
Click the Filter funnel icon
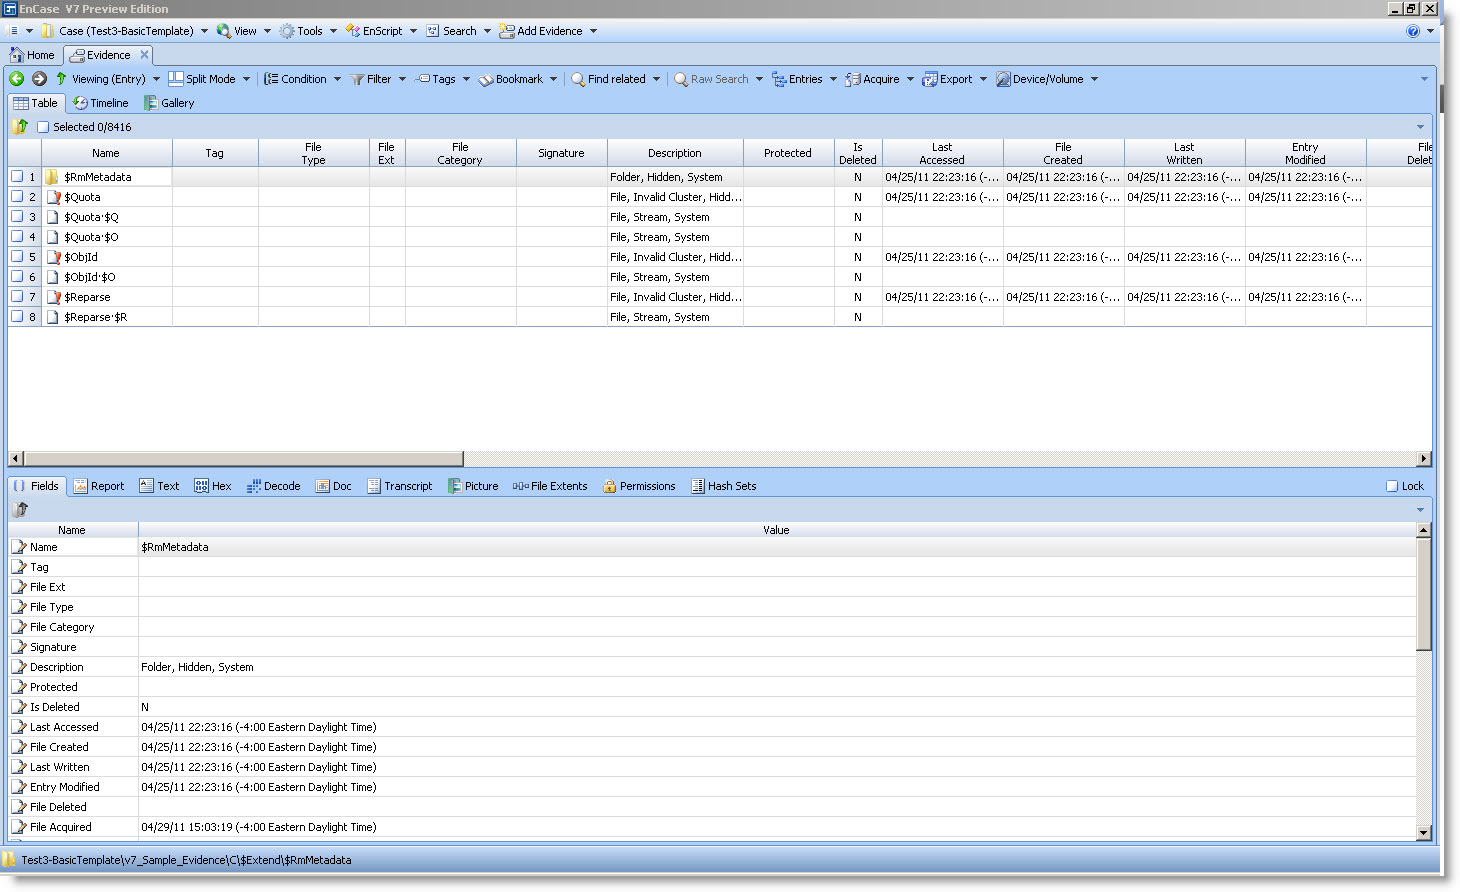[357, 79]
